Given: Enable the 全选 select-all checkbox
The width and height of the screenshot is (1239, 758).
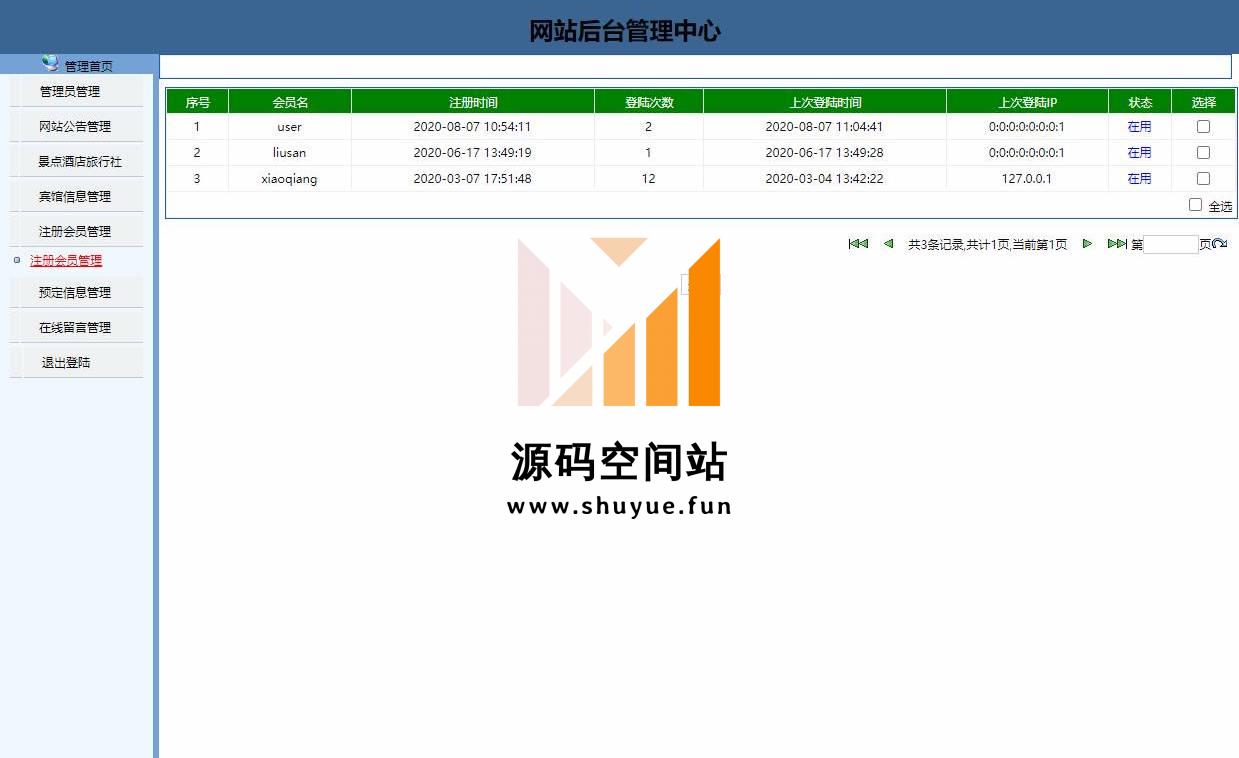Looking at the screenshot, I should (x=1195, y=205).
